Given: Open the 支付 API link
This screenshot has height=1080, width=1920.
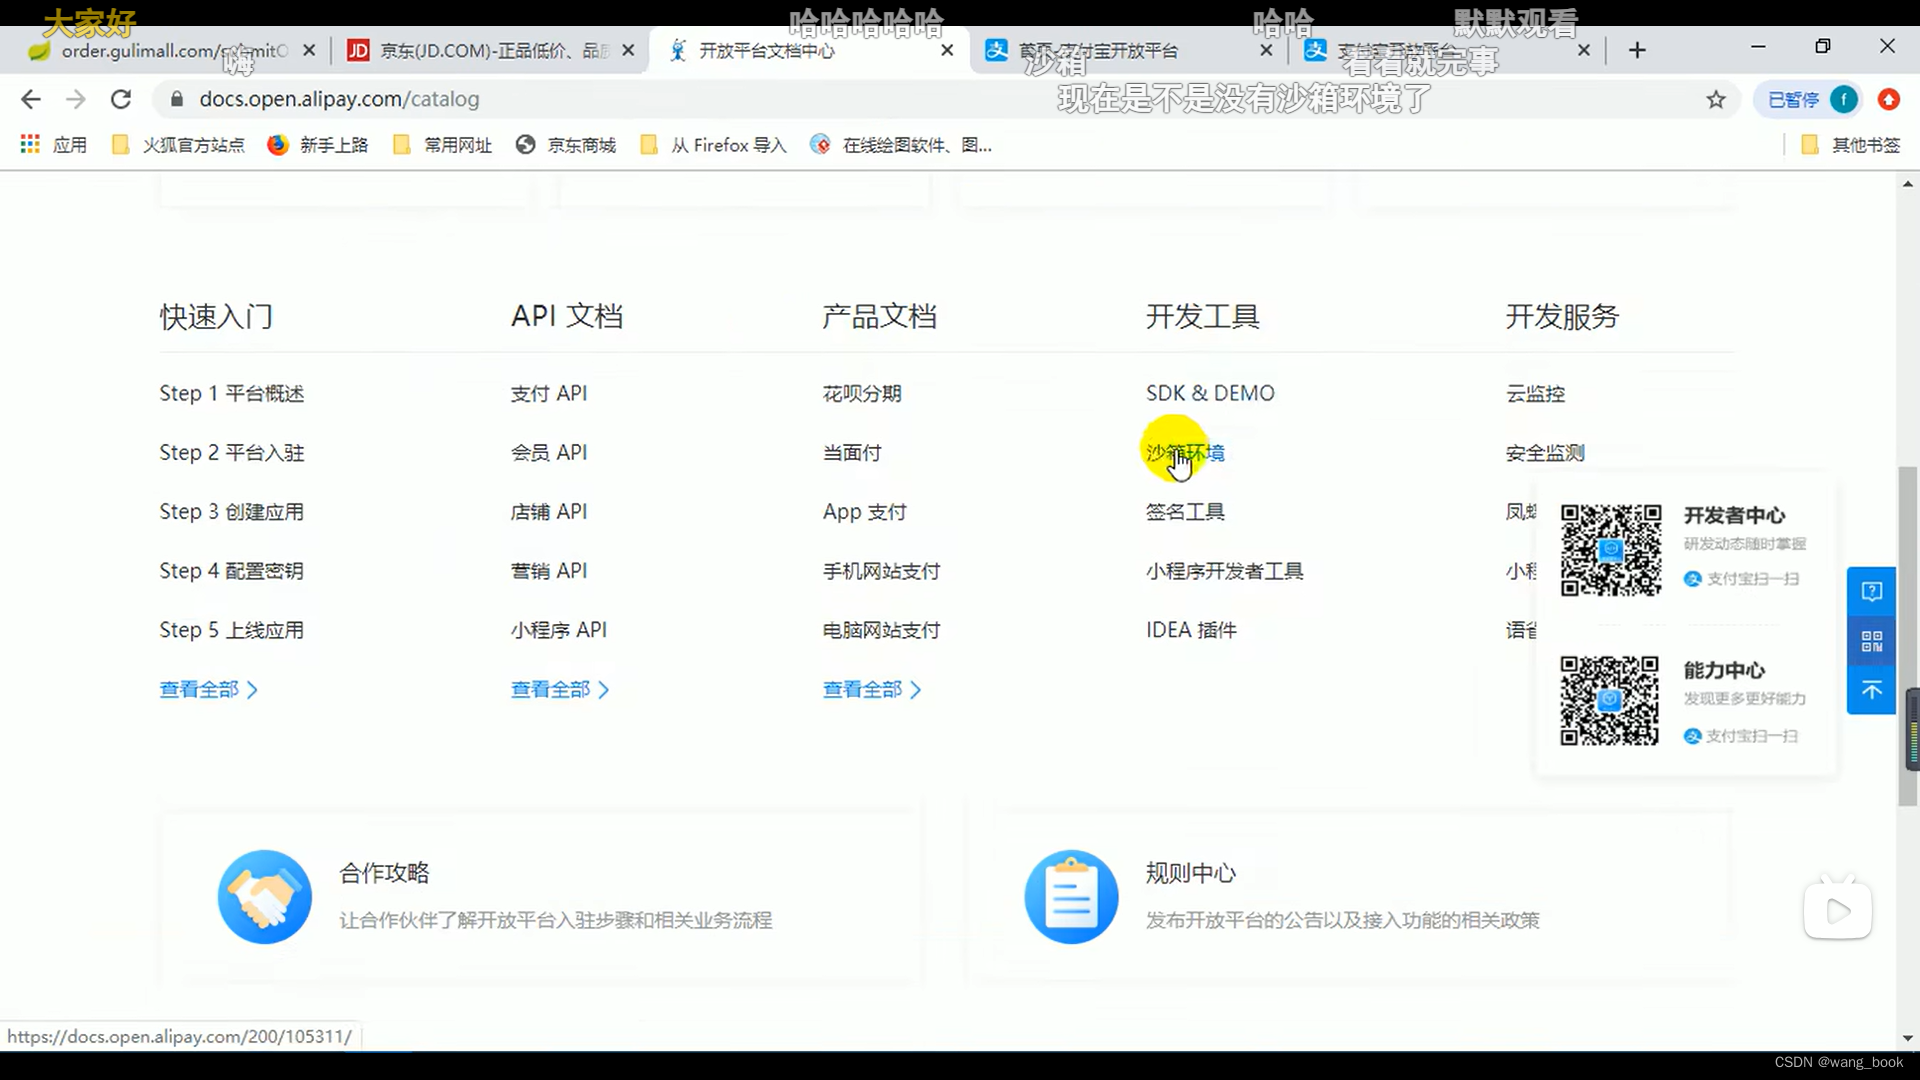Looking at the screenshot, I should pyautogui.click(x=549, y=393).
